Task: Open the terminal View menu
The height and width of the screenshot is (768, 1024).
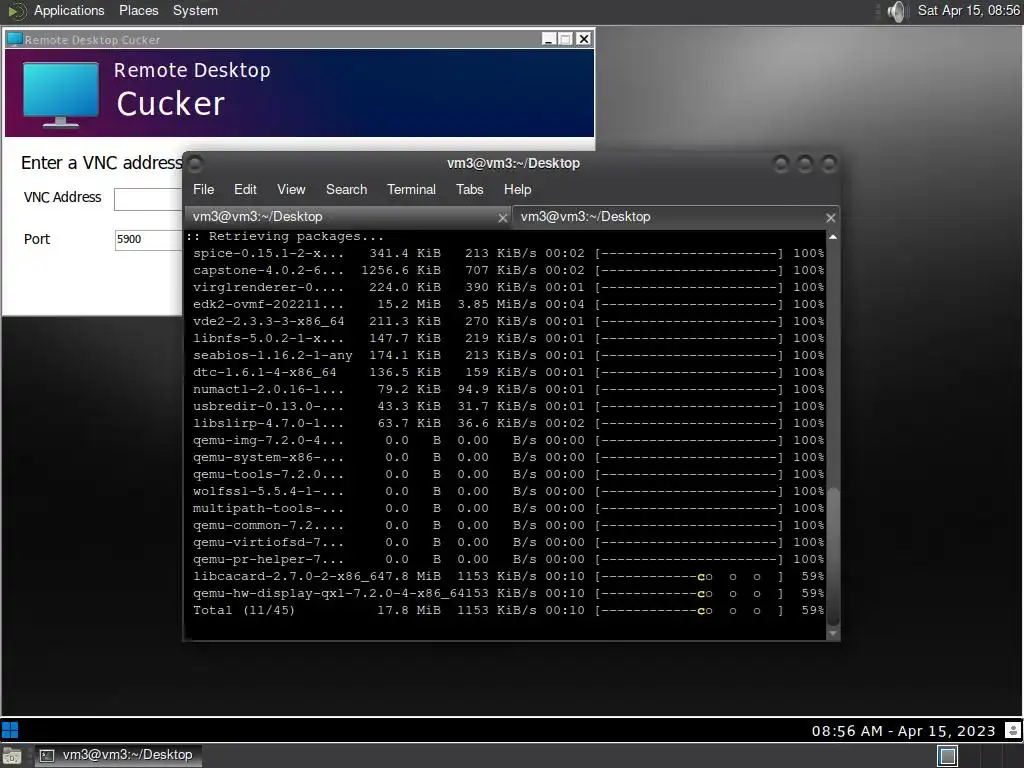Action: [291, 189]
